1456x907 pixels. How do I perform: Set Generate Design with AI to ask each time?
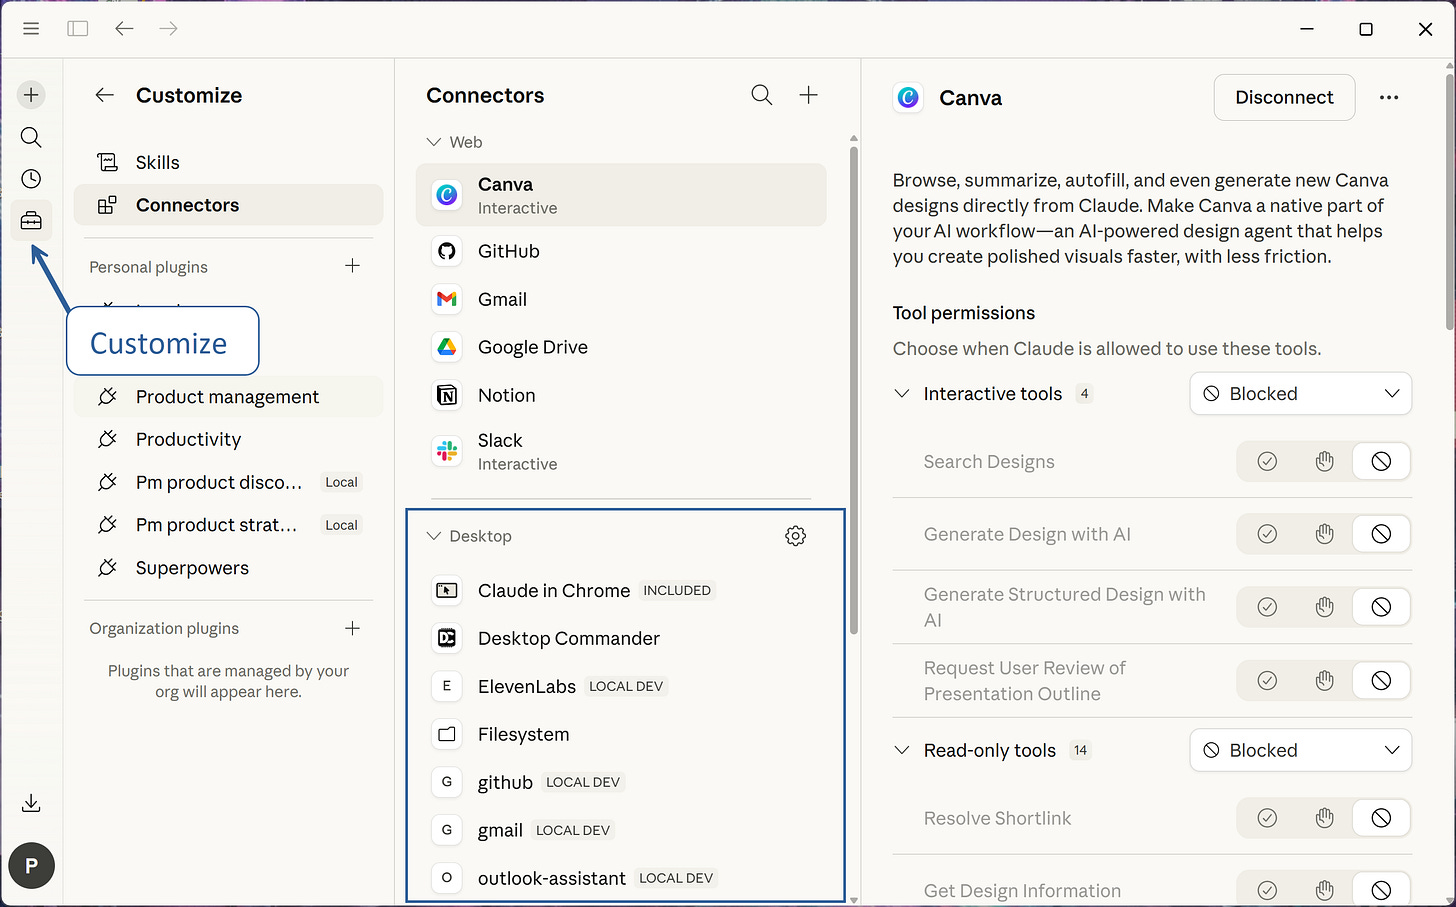1324,533
